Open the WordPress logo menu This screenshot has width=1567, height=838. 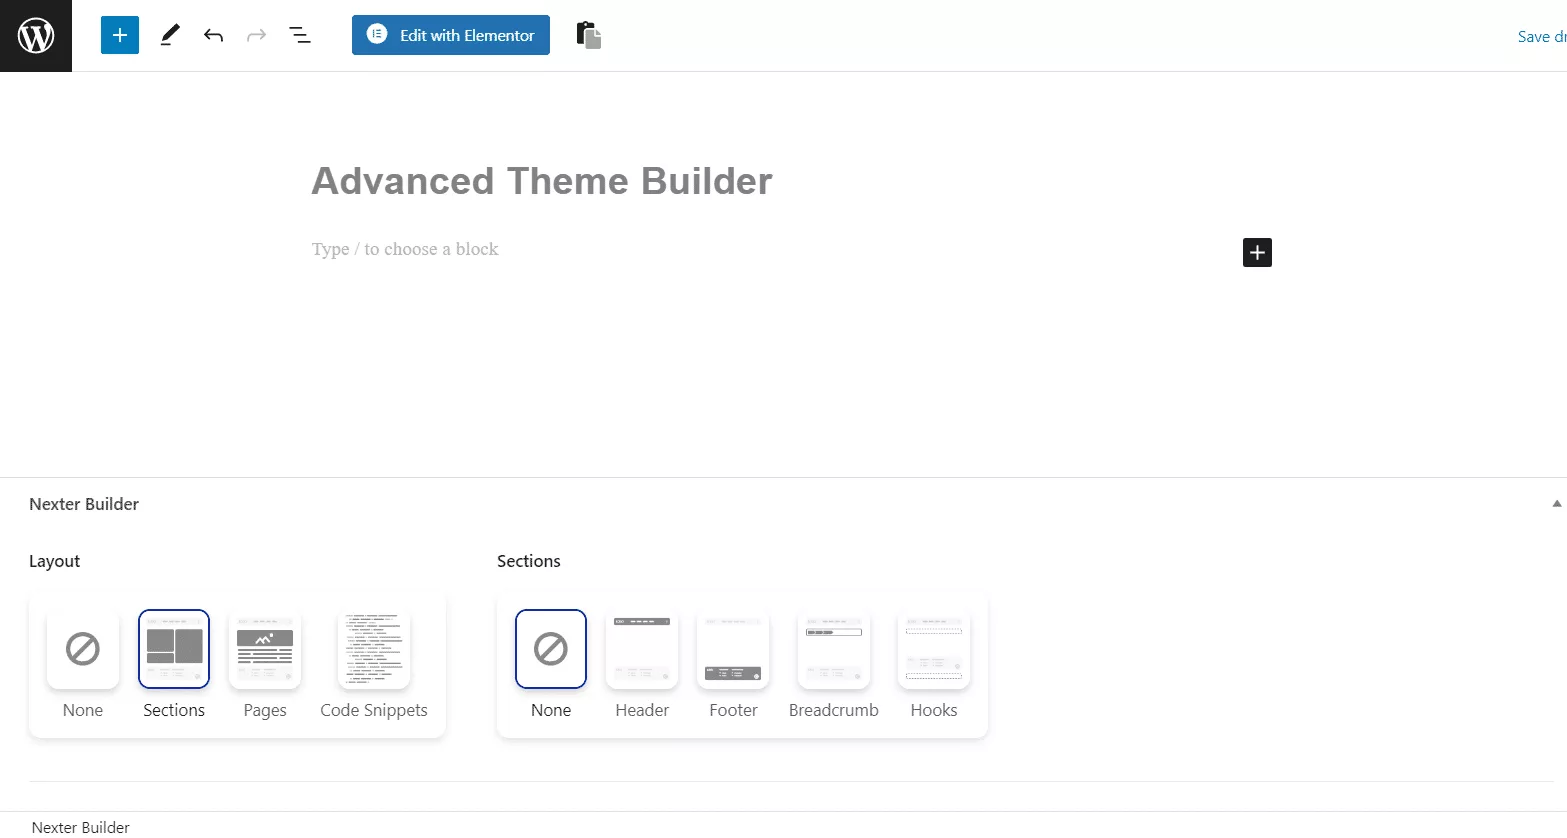[x=36, y=36]
